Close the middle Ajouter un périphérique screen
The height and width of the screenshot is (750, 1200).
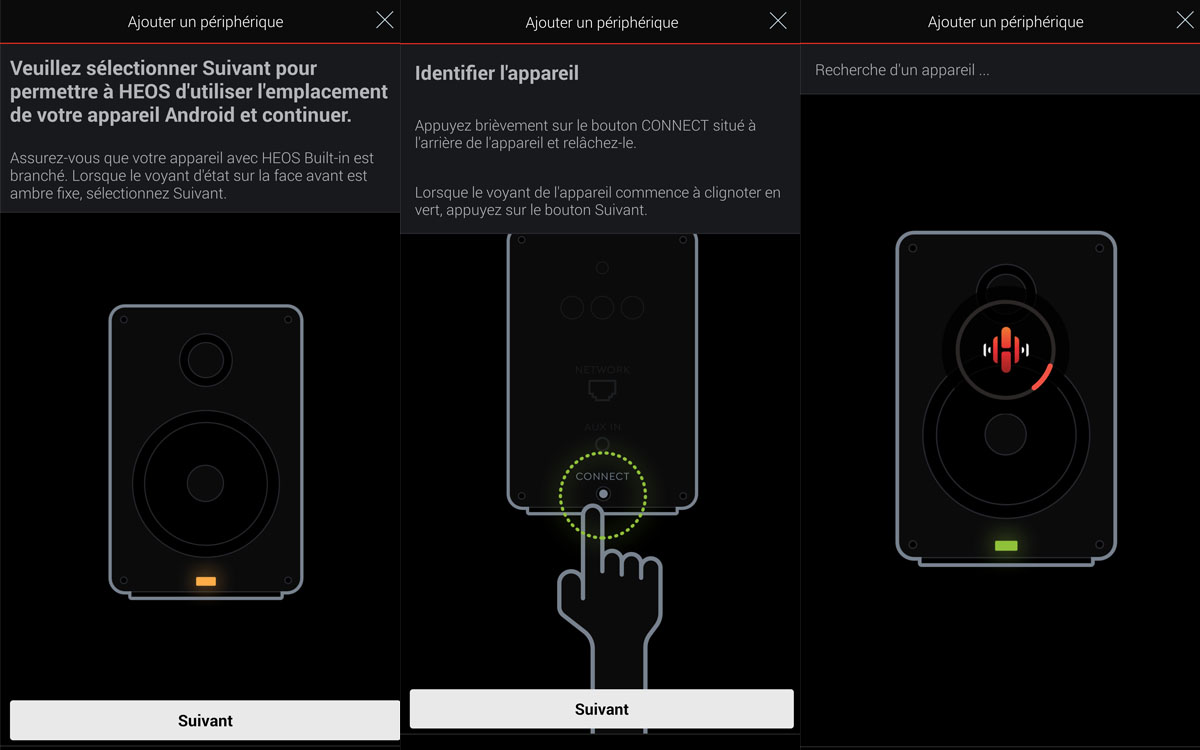pos(778,20)
